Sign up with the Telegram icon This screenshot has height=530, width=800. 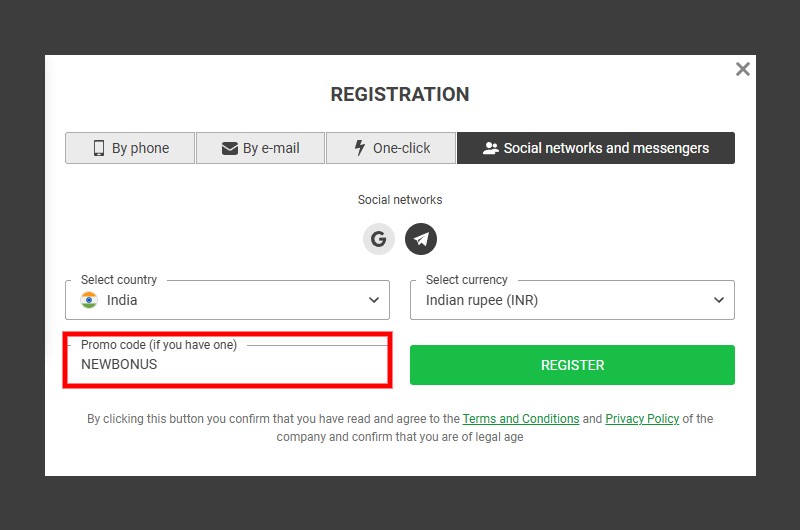click(421, 239)
